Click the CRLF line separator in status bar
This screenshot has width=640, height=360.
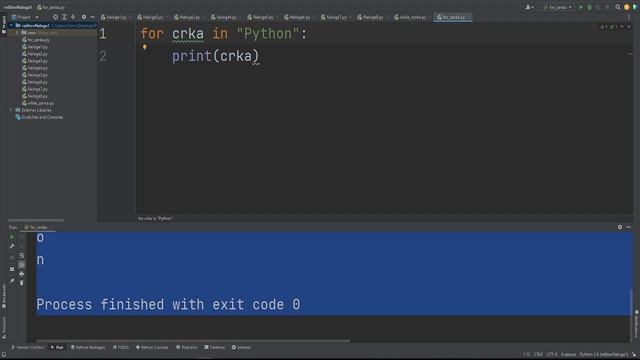(x=538, y=354)
